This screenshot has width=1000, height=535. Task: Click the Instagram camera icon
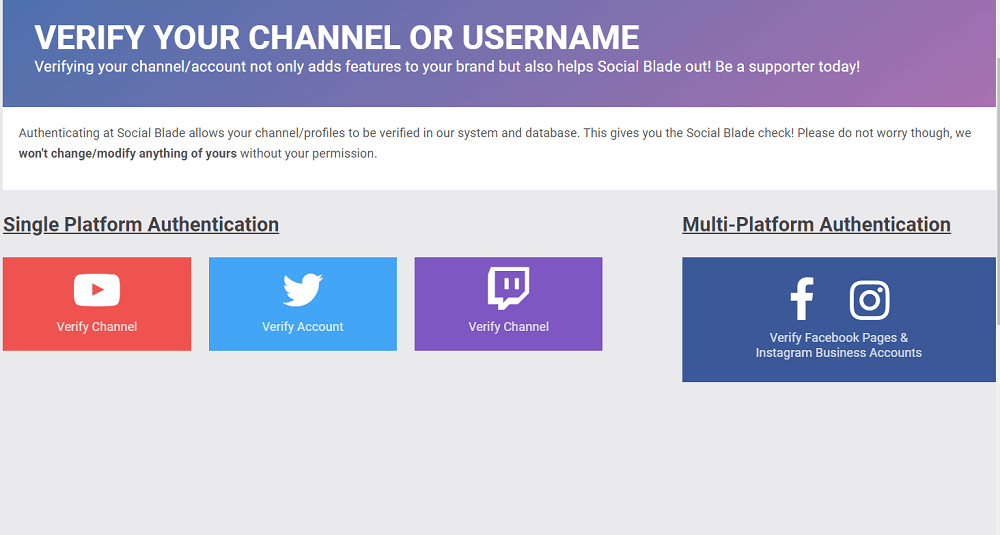[869, 300]
